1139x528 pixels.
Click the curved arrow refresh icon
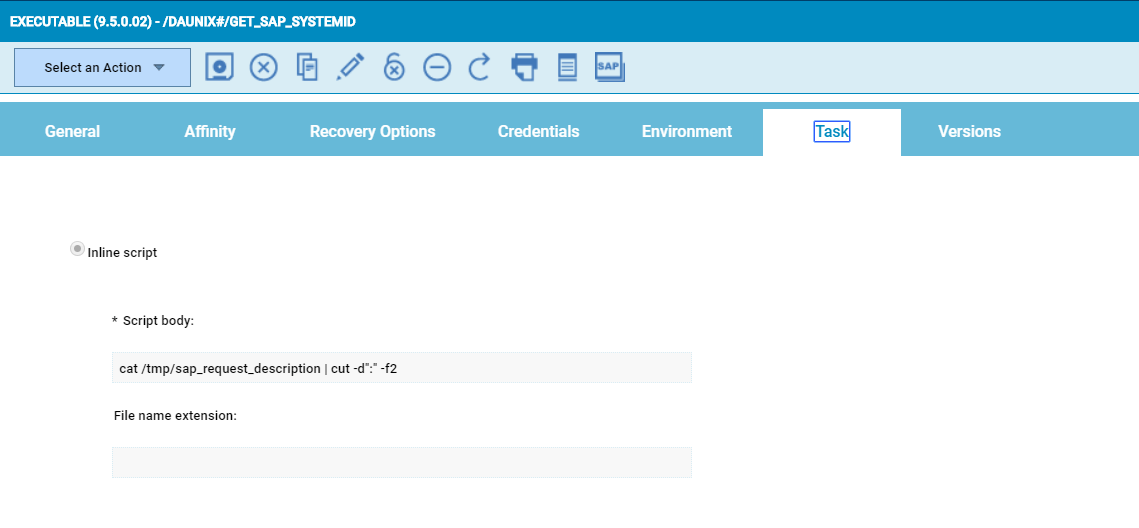(x=480, y=67)
